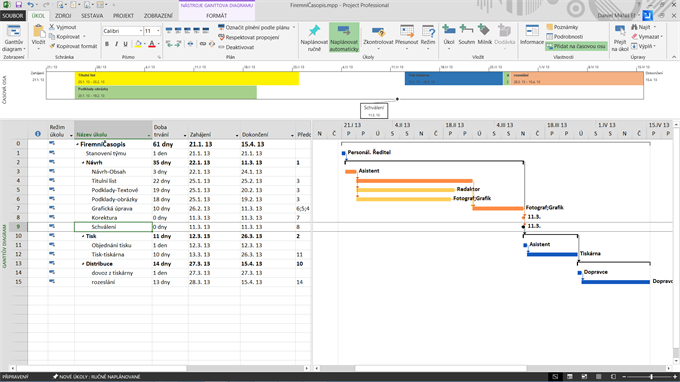The height and width of the screenshot is (382, 680).
Task: Toggle Naplánovat ručně (Manual schedule)
Action: coord(314,38)
